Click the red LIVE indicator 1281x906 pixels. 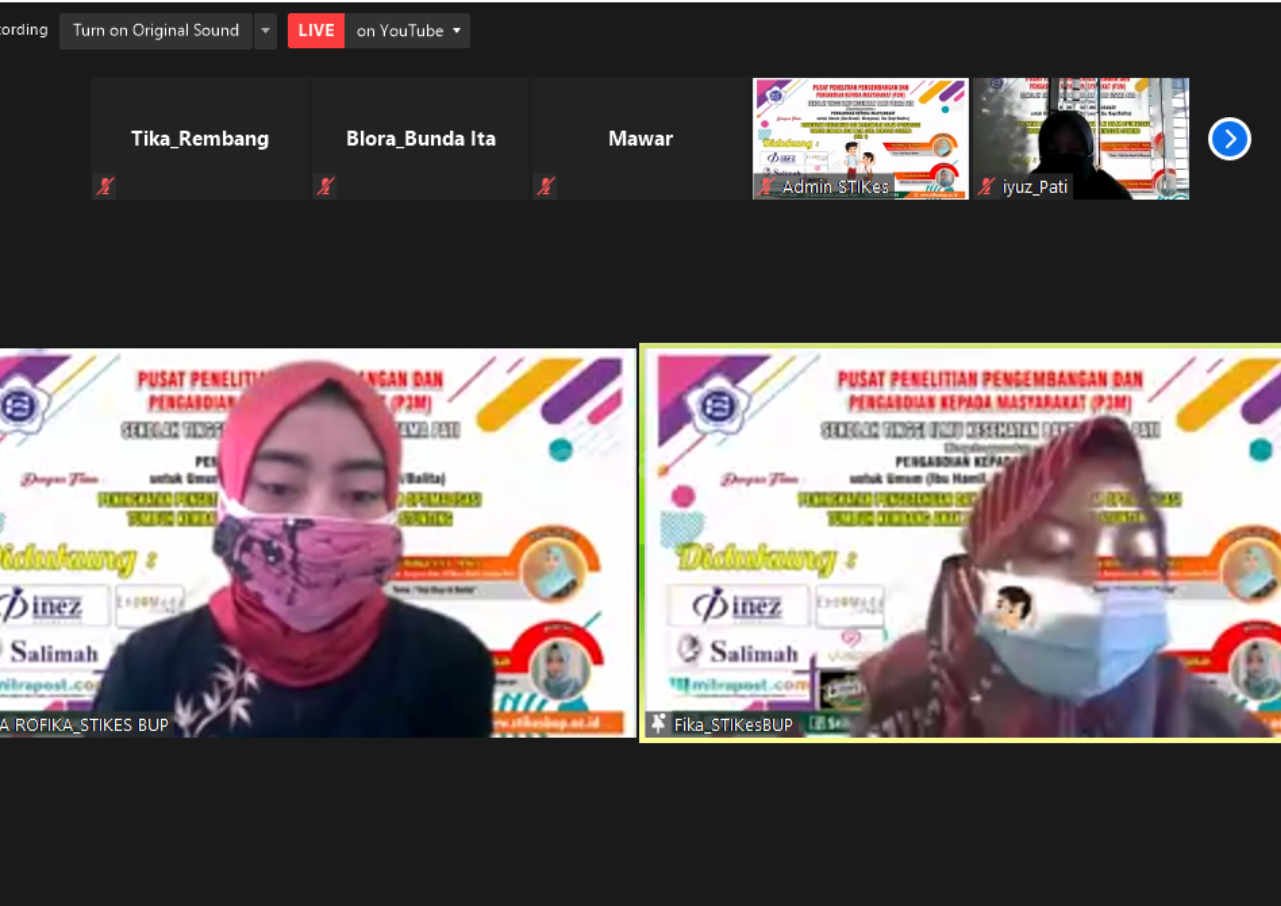point(316,31)
